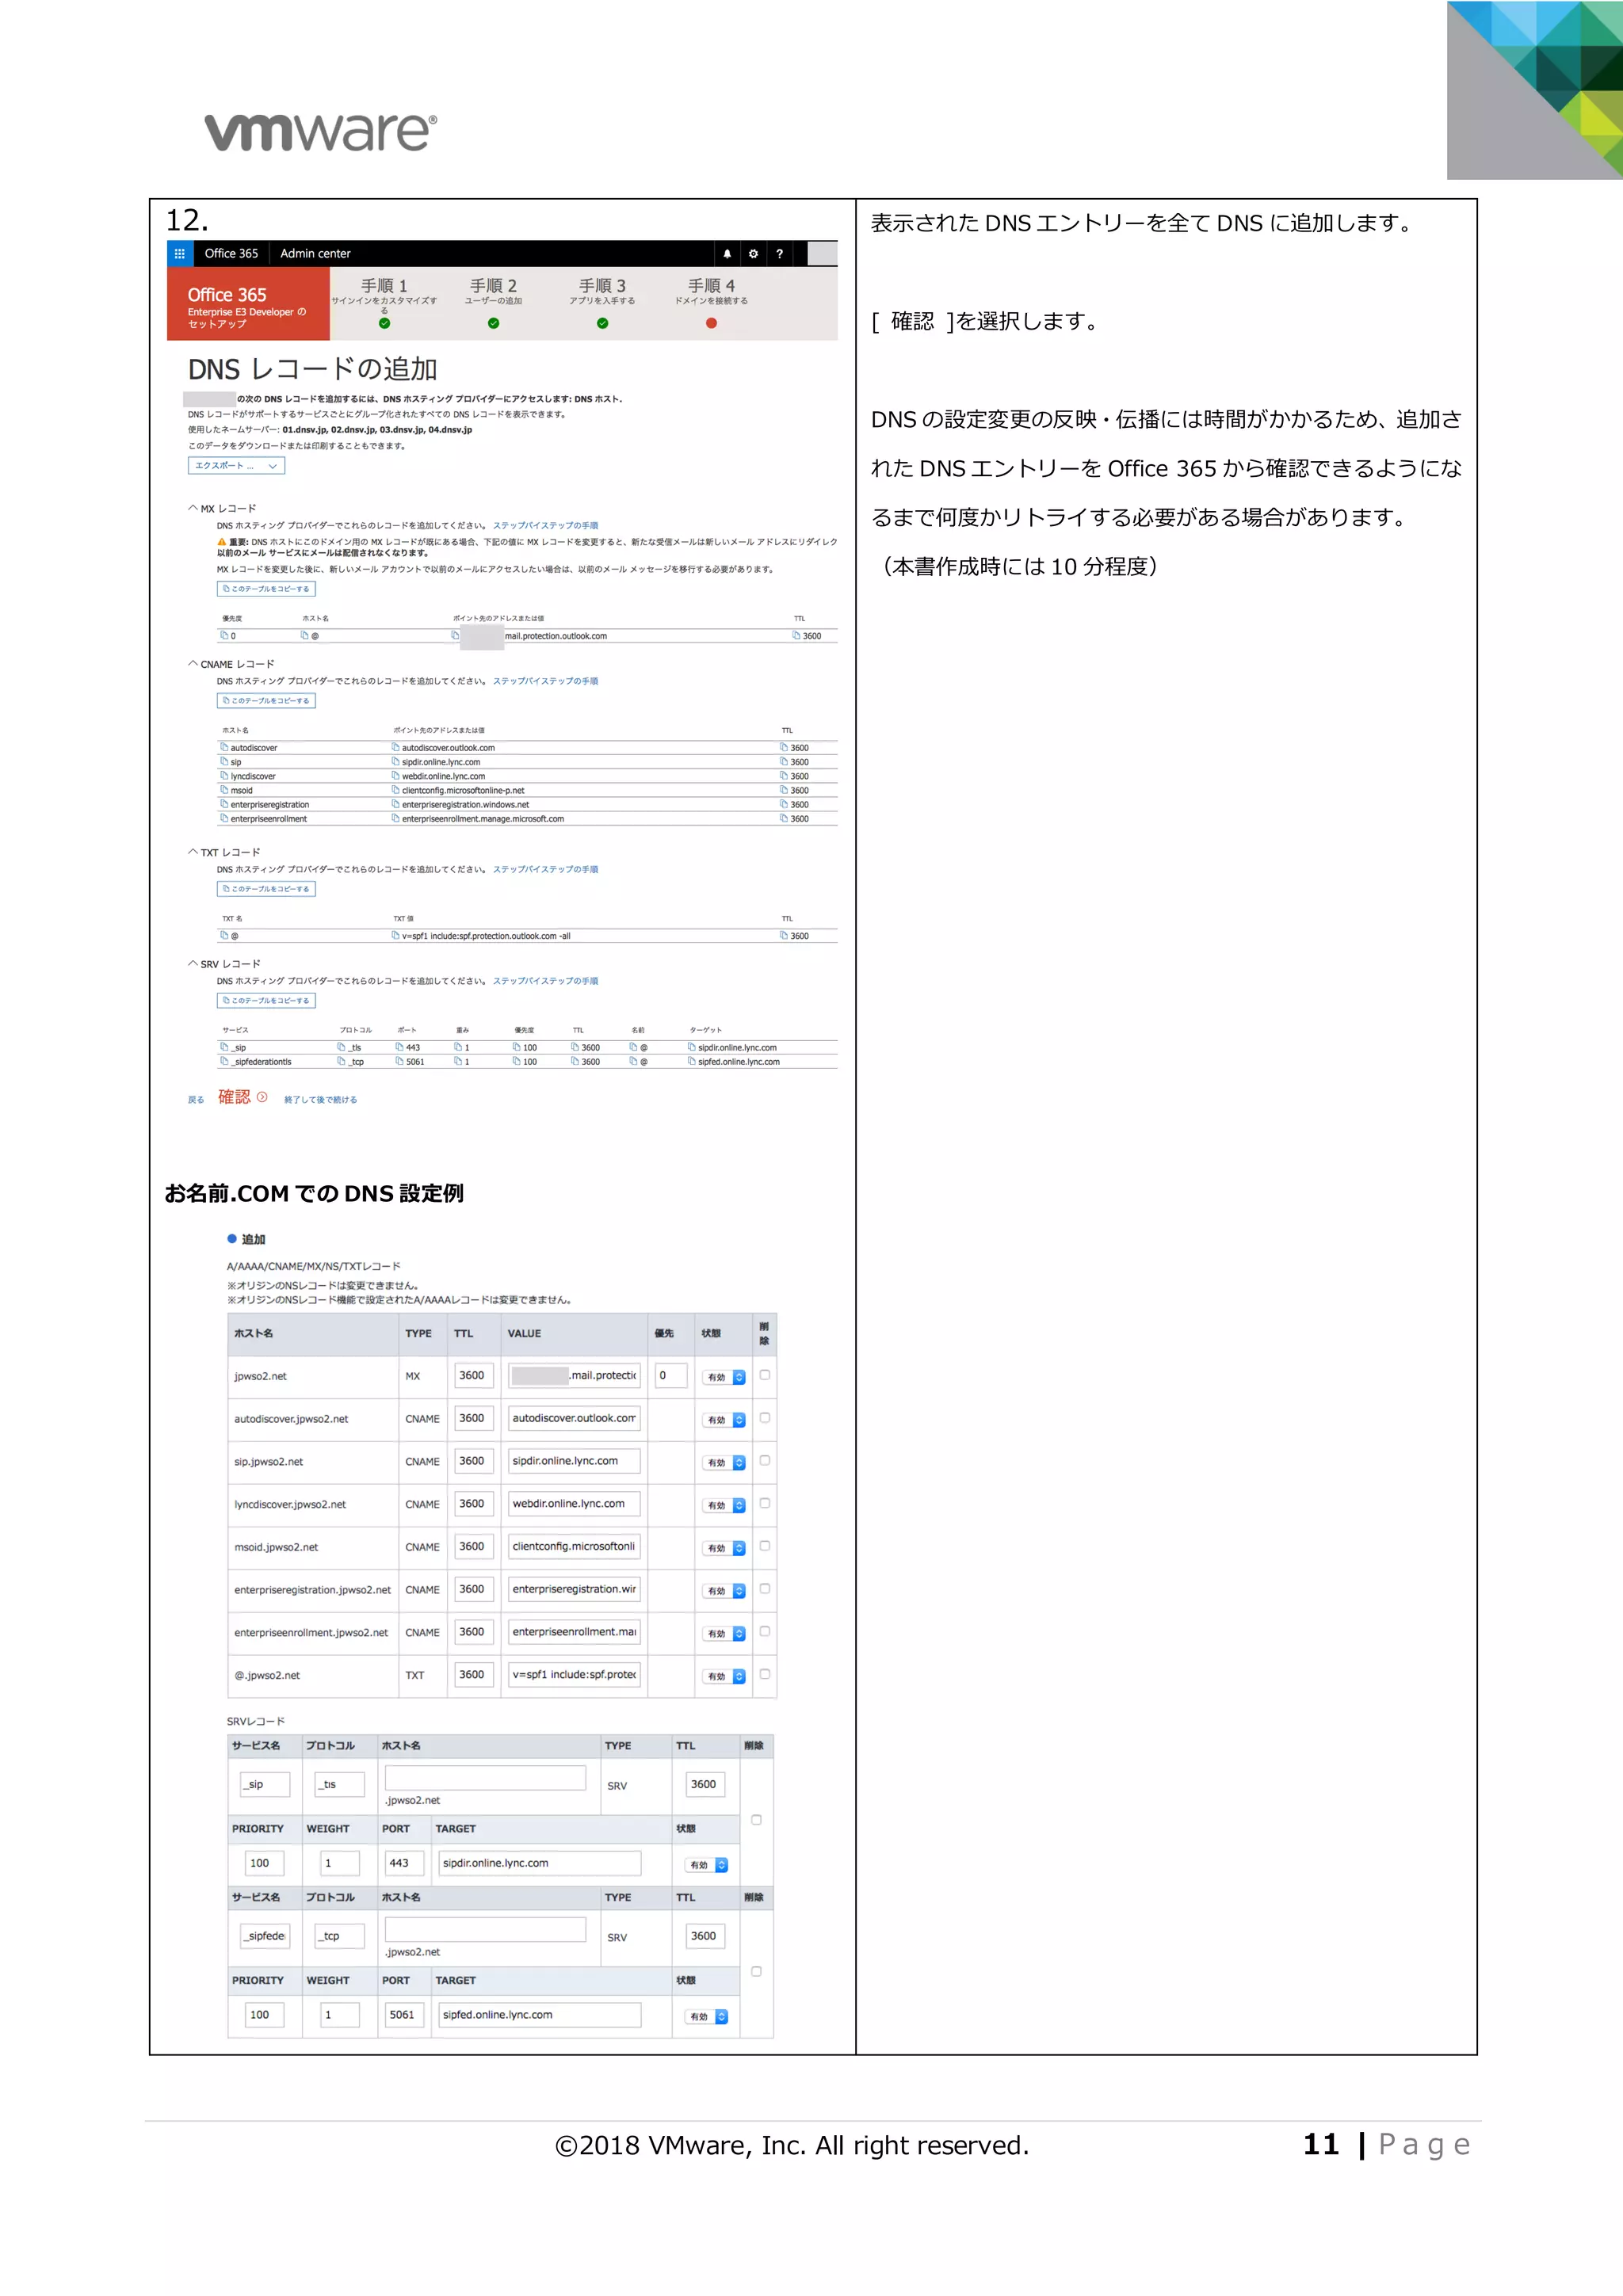Viewport: 1623px width, 2296px height.
Task: Select the 手順 2 ユーザーの追加 step
Action: [493, 302]
